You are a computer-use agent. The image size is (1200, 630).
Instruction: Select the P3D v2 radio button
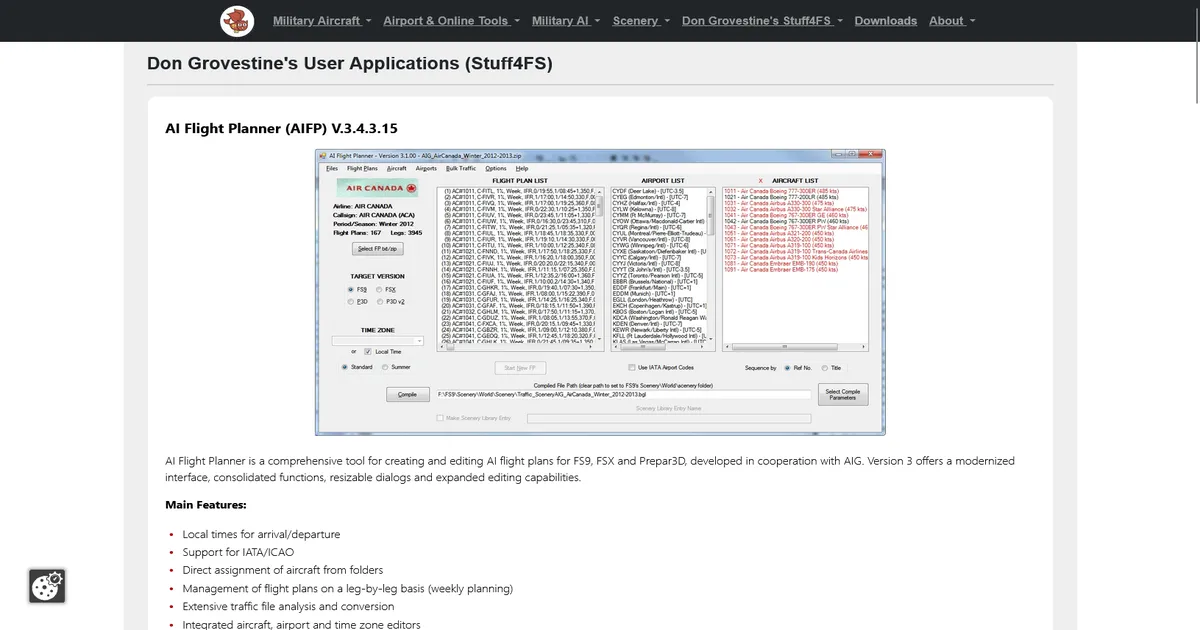point(379,301)
